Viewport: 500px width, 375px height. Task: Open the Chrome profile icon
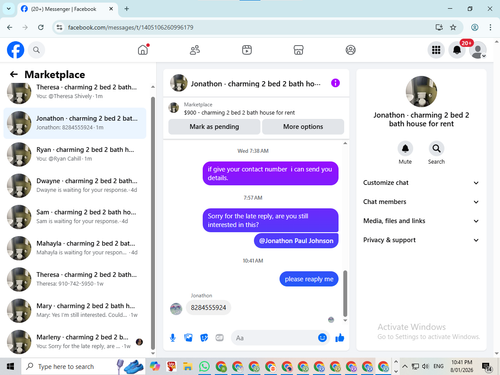[475, 27]
